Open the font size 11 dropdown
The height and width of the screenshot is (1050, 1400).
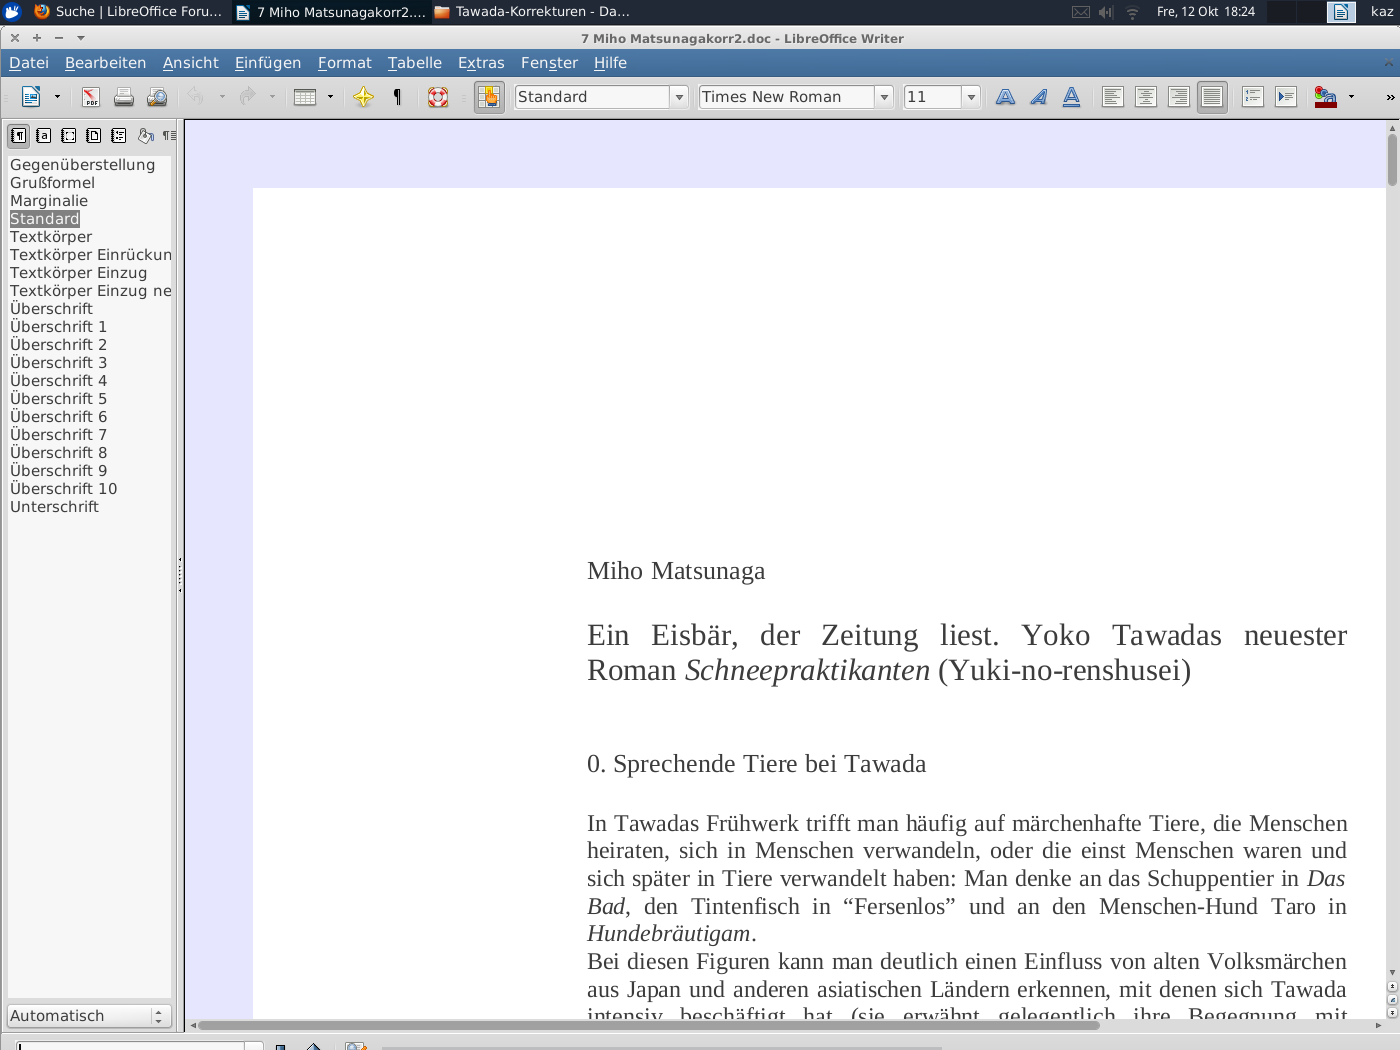pos(971,97)
